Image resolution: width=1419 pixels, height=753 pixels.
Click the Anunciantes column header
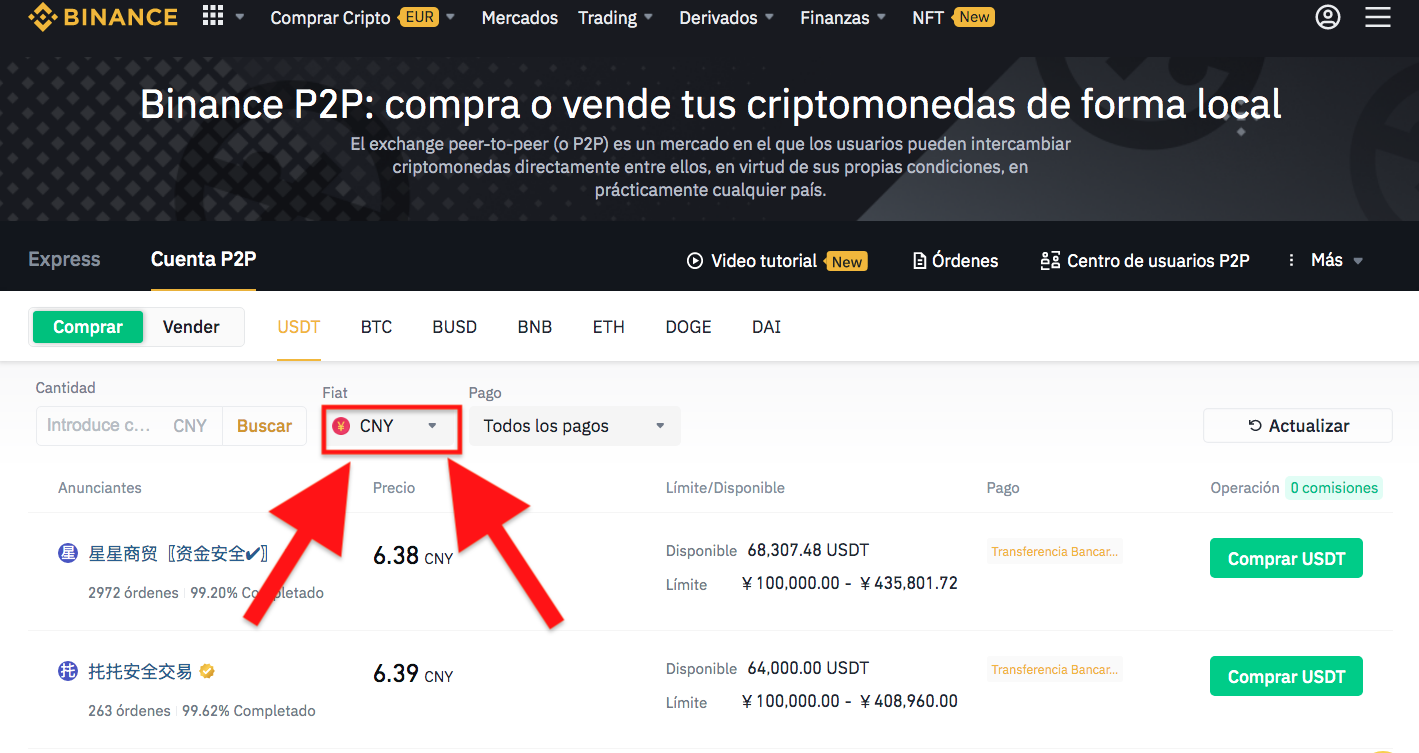pyautogui.click(x=100, y=488)
